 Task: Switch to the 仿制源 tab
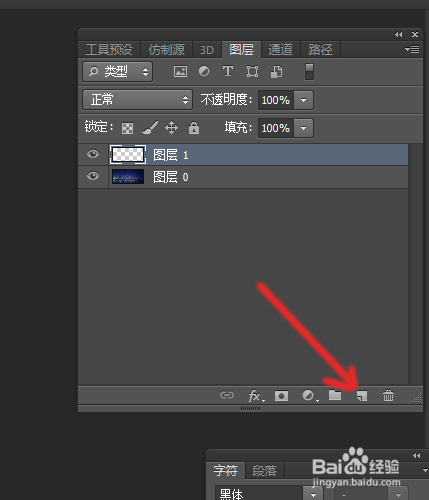pos(166,50)
